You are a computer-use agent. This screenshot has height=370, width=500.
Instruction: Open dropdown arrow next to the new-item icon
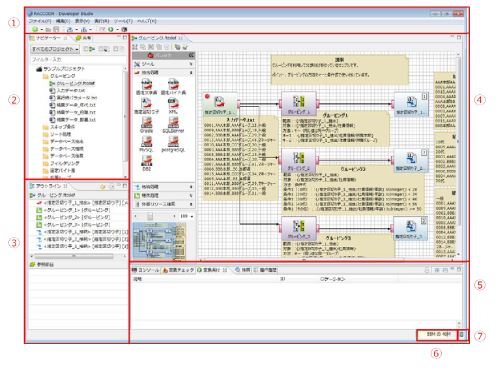41,30
